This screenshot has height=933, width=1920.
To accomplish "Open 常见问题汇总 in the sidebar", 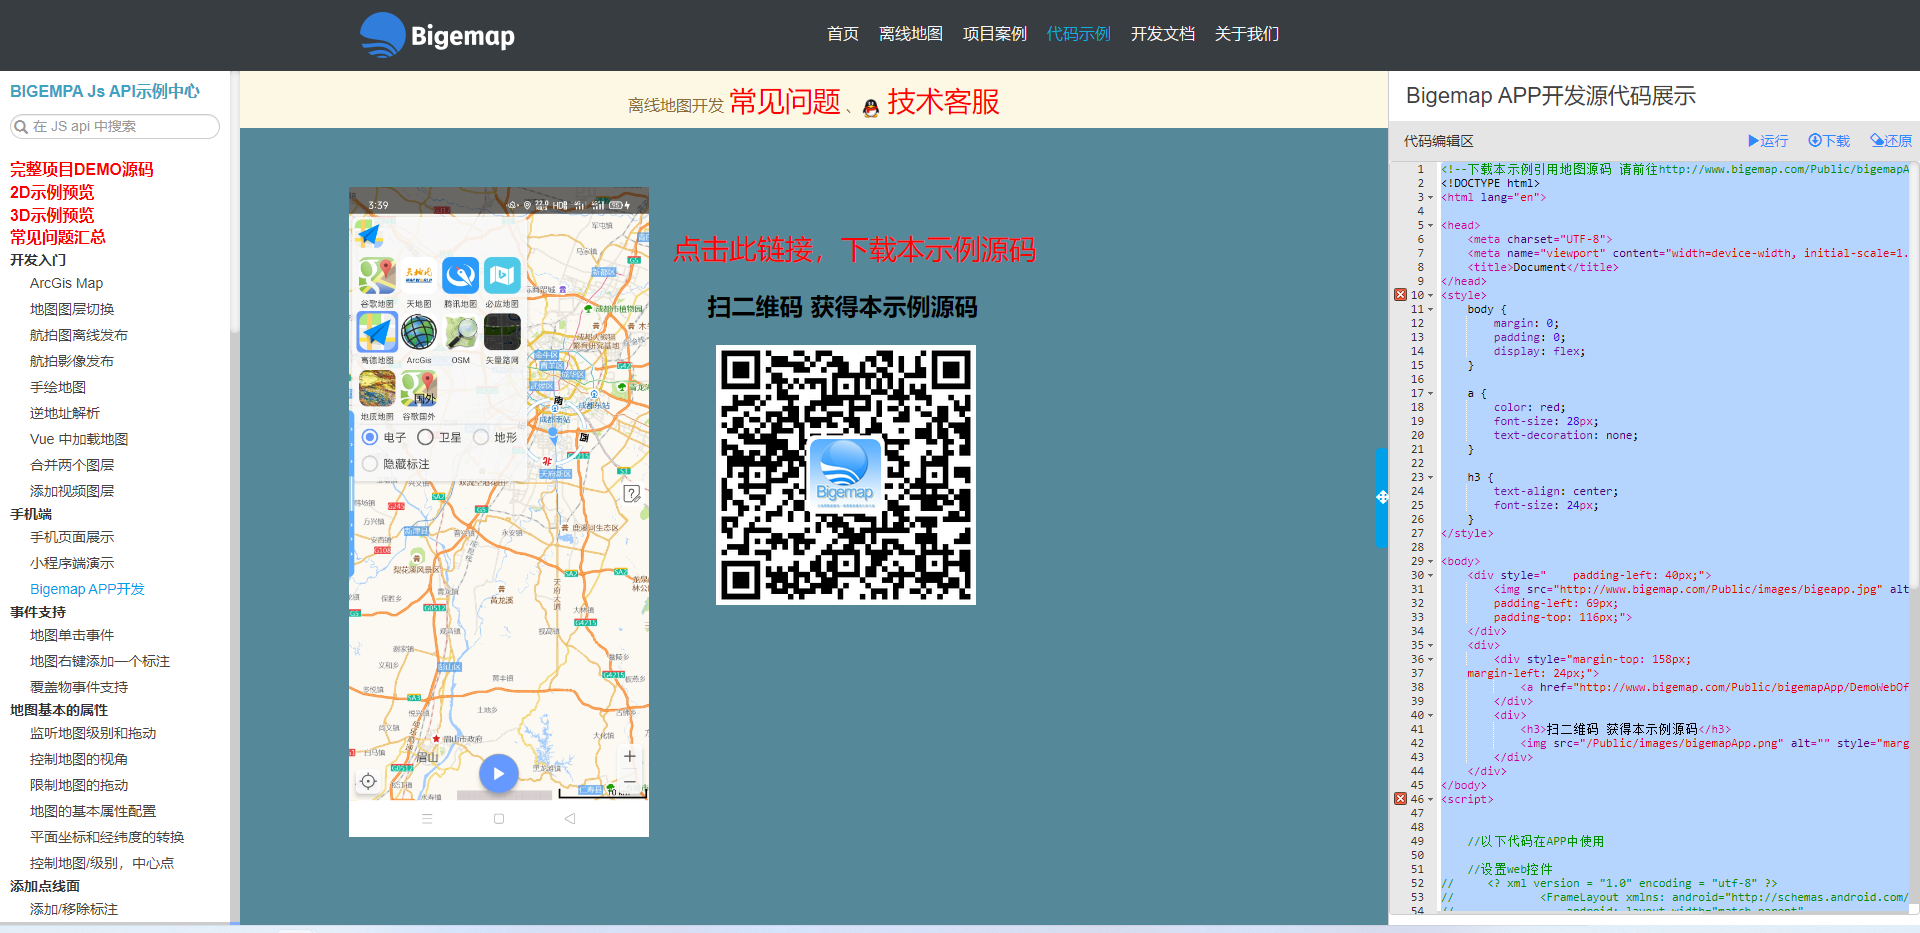I will click(x=58, y=238).
